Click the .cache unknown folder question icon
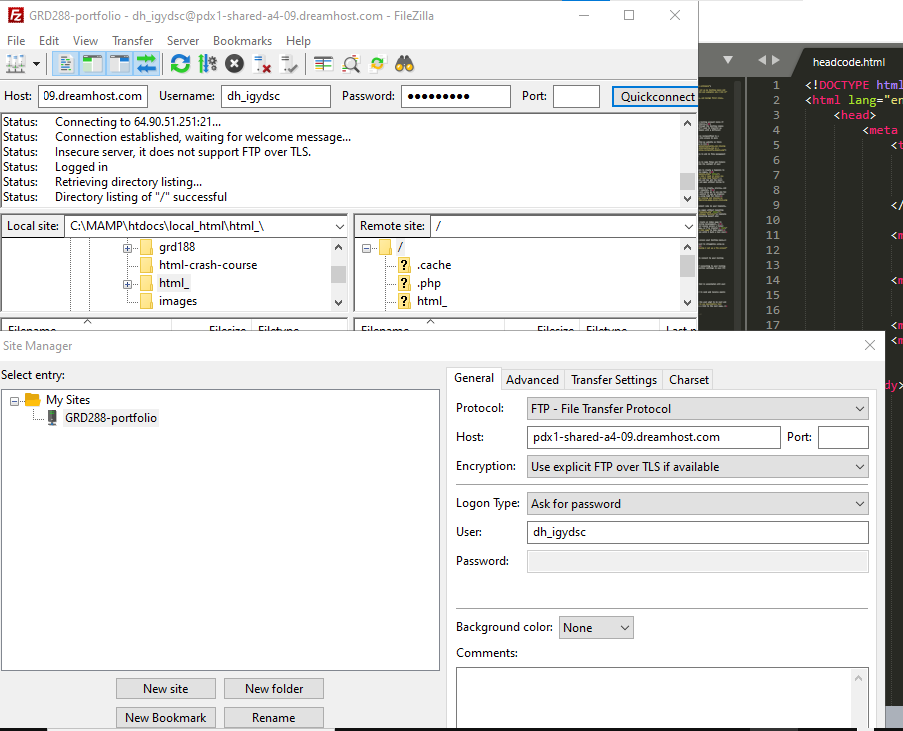Viewport: 903px width, 731px height. coord(404,265)
